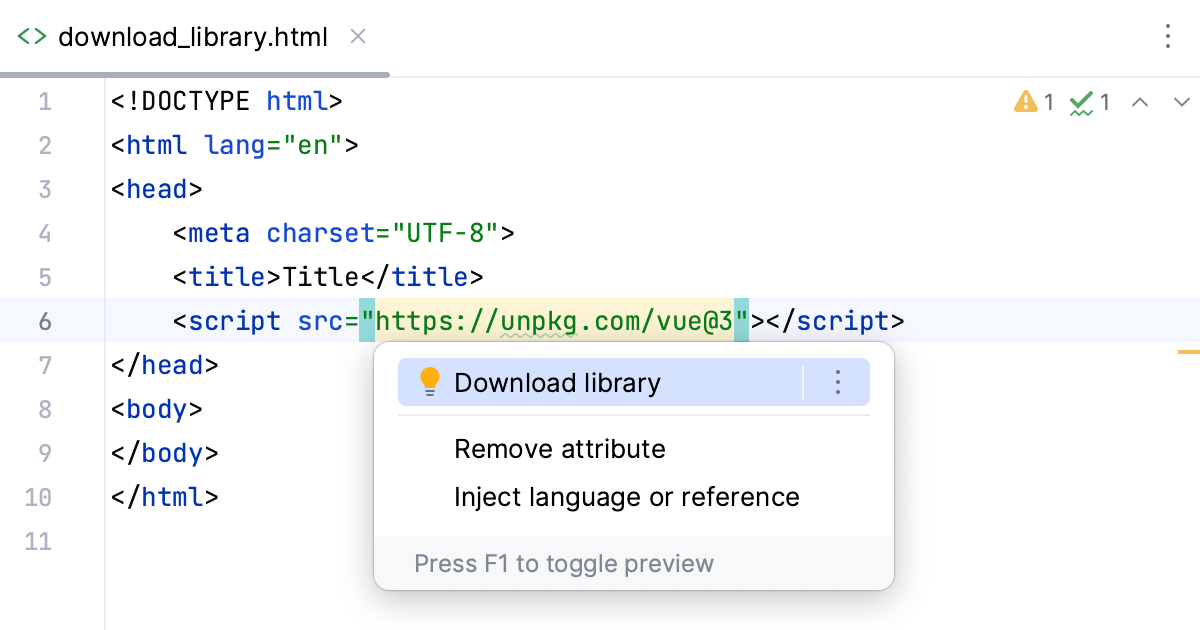Switch to the download_library.html tab
1200x630 pixels.
(193, 36)
